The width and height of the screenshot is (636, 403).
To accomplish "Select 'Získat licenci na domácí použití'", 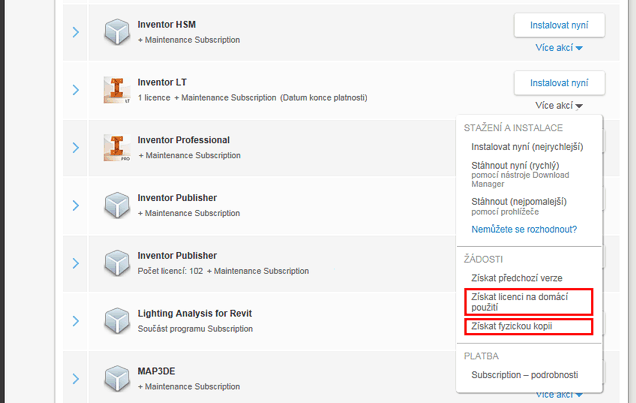I will [x=529, y=302].
